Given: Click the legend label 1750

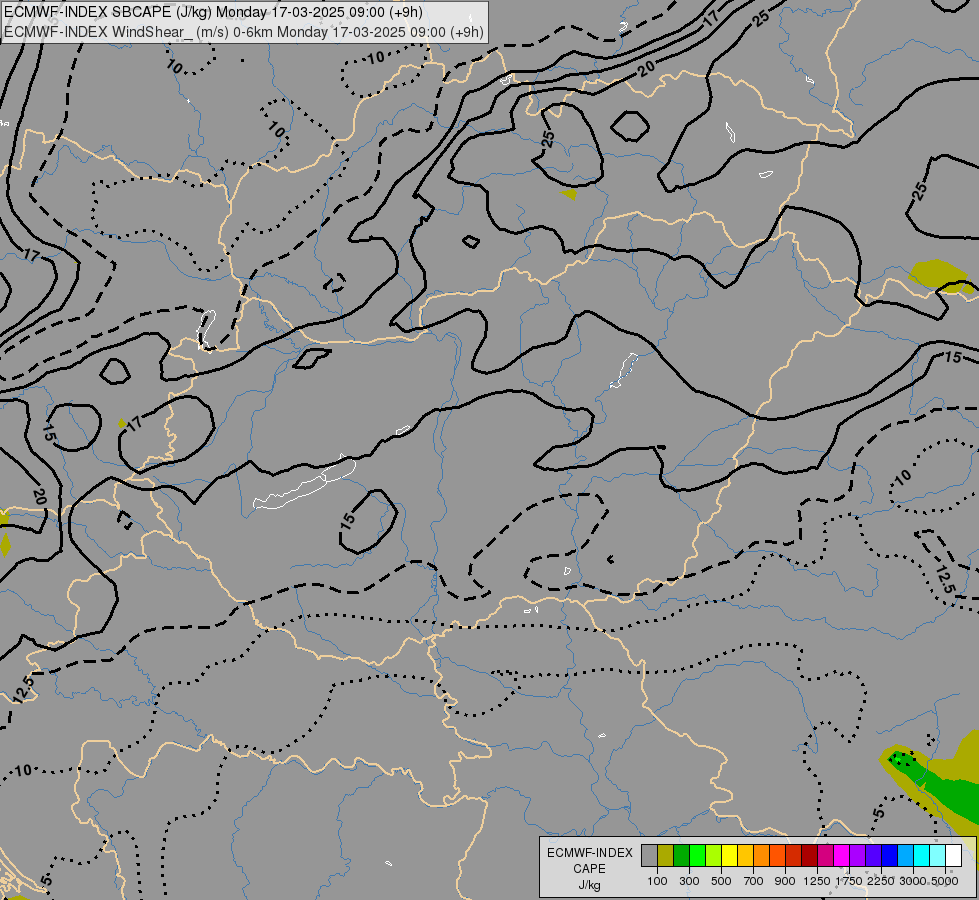Looking at the screenshot, I should [x=849, y=881].
